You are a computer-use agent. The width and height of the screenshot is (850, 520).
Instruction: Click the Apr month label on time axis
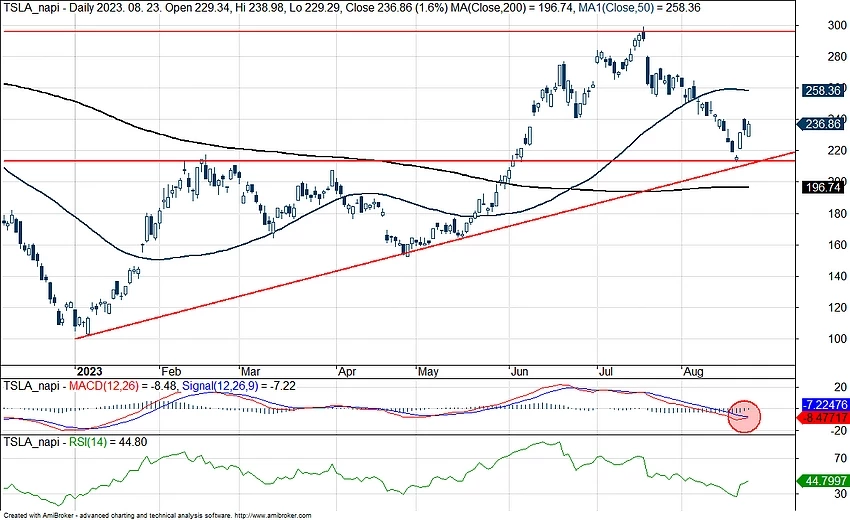click(347, 372)
